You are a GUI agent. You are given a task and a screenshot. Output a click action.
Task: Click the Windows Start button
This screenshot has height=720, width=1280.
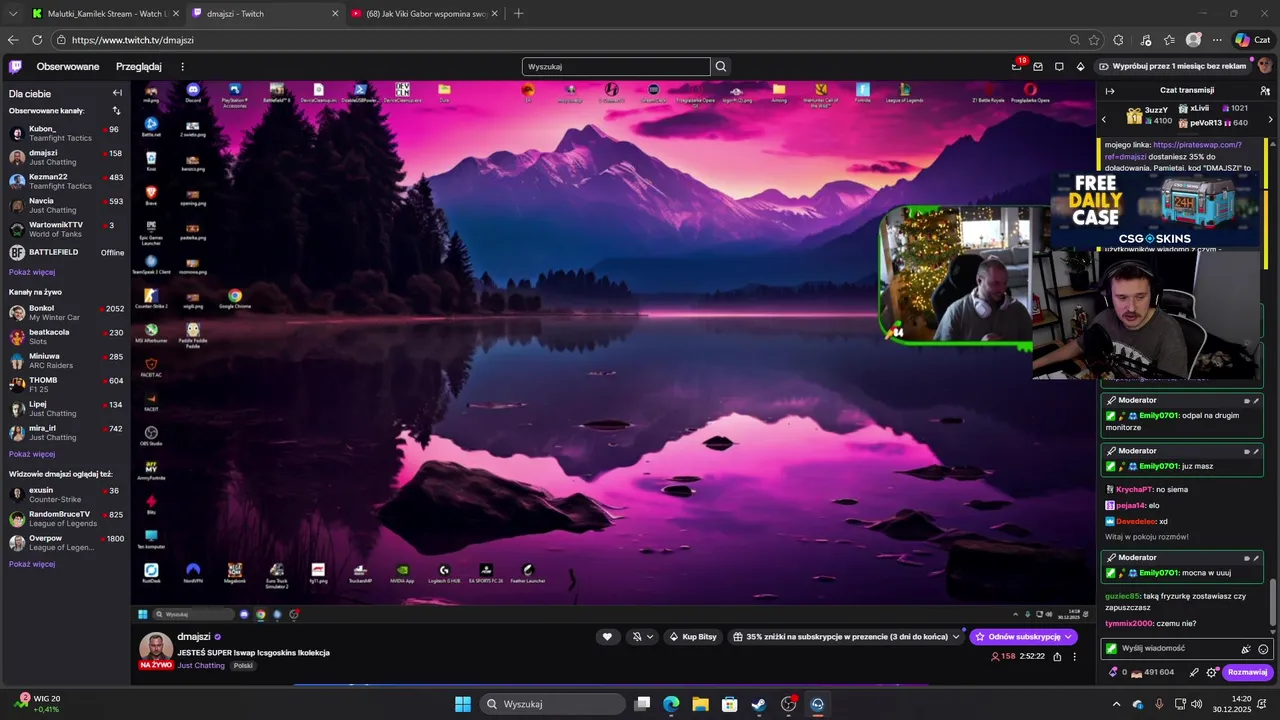click(x=463, y=704)
